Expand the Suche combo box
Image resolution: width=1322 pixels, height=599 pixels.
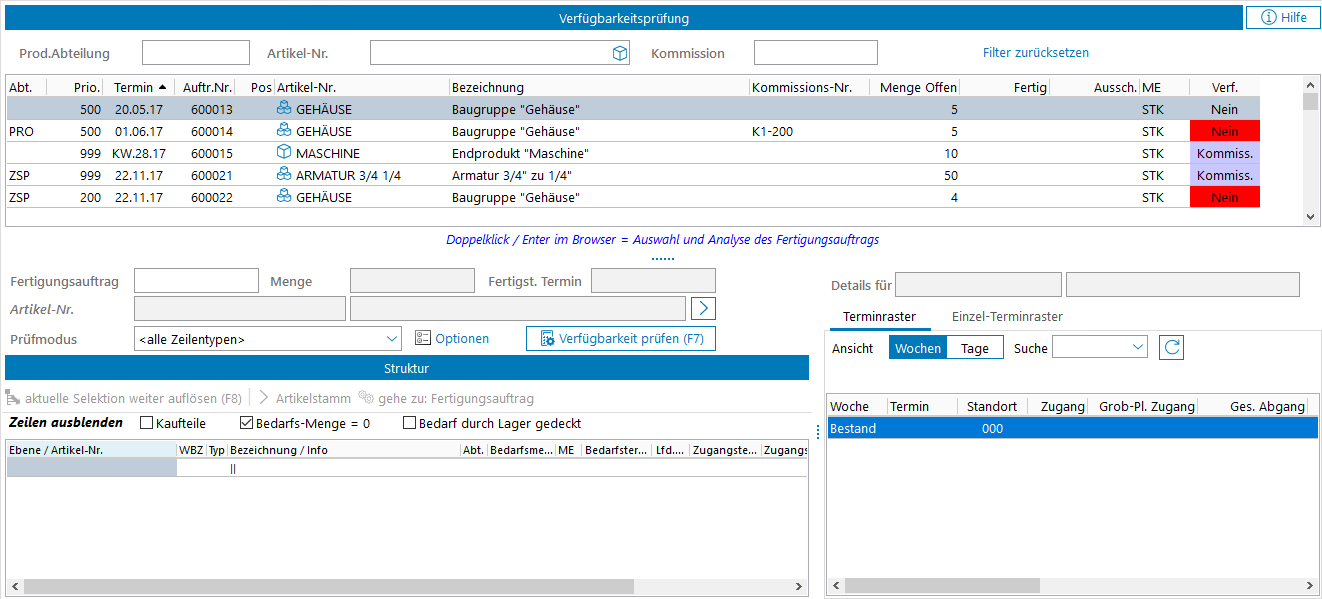[x=1137, y=347]
